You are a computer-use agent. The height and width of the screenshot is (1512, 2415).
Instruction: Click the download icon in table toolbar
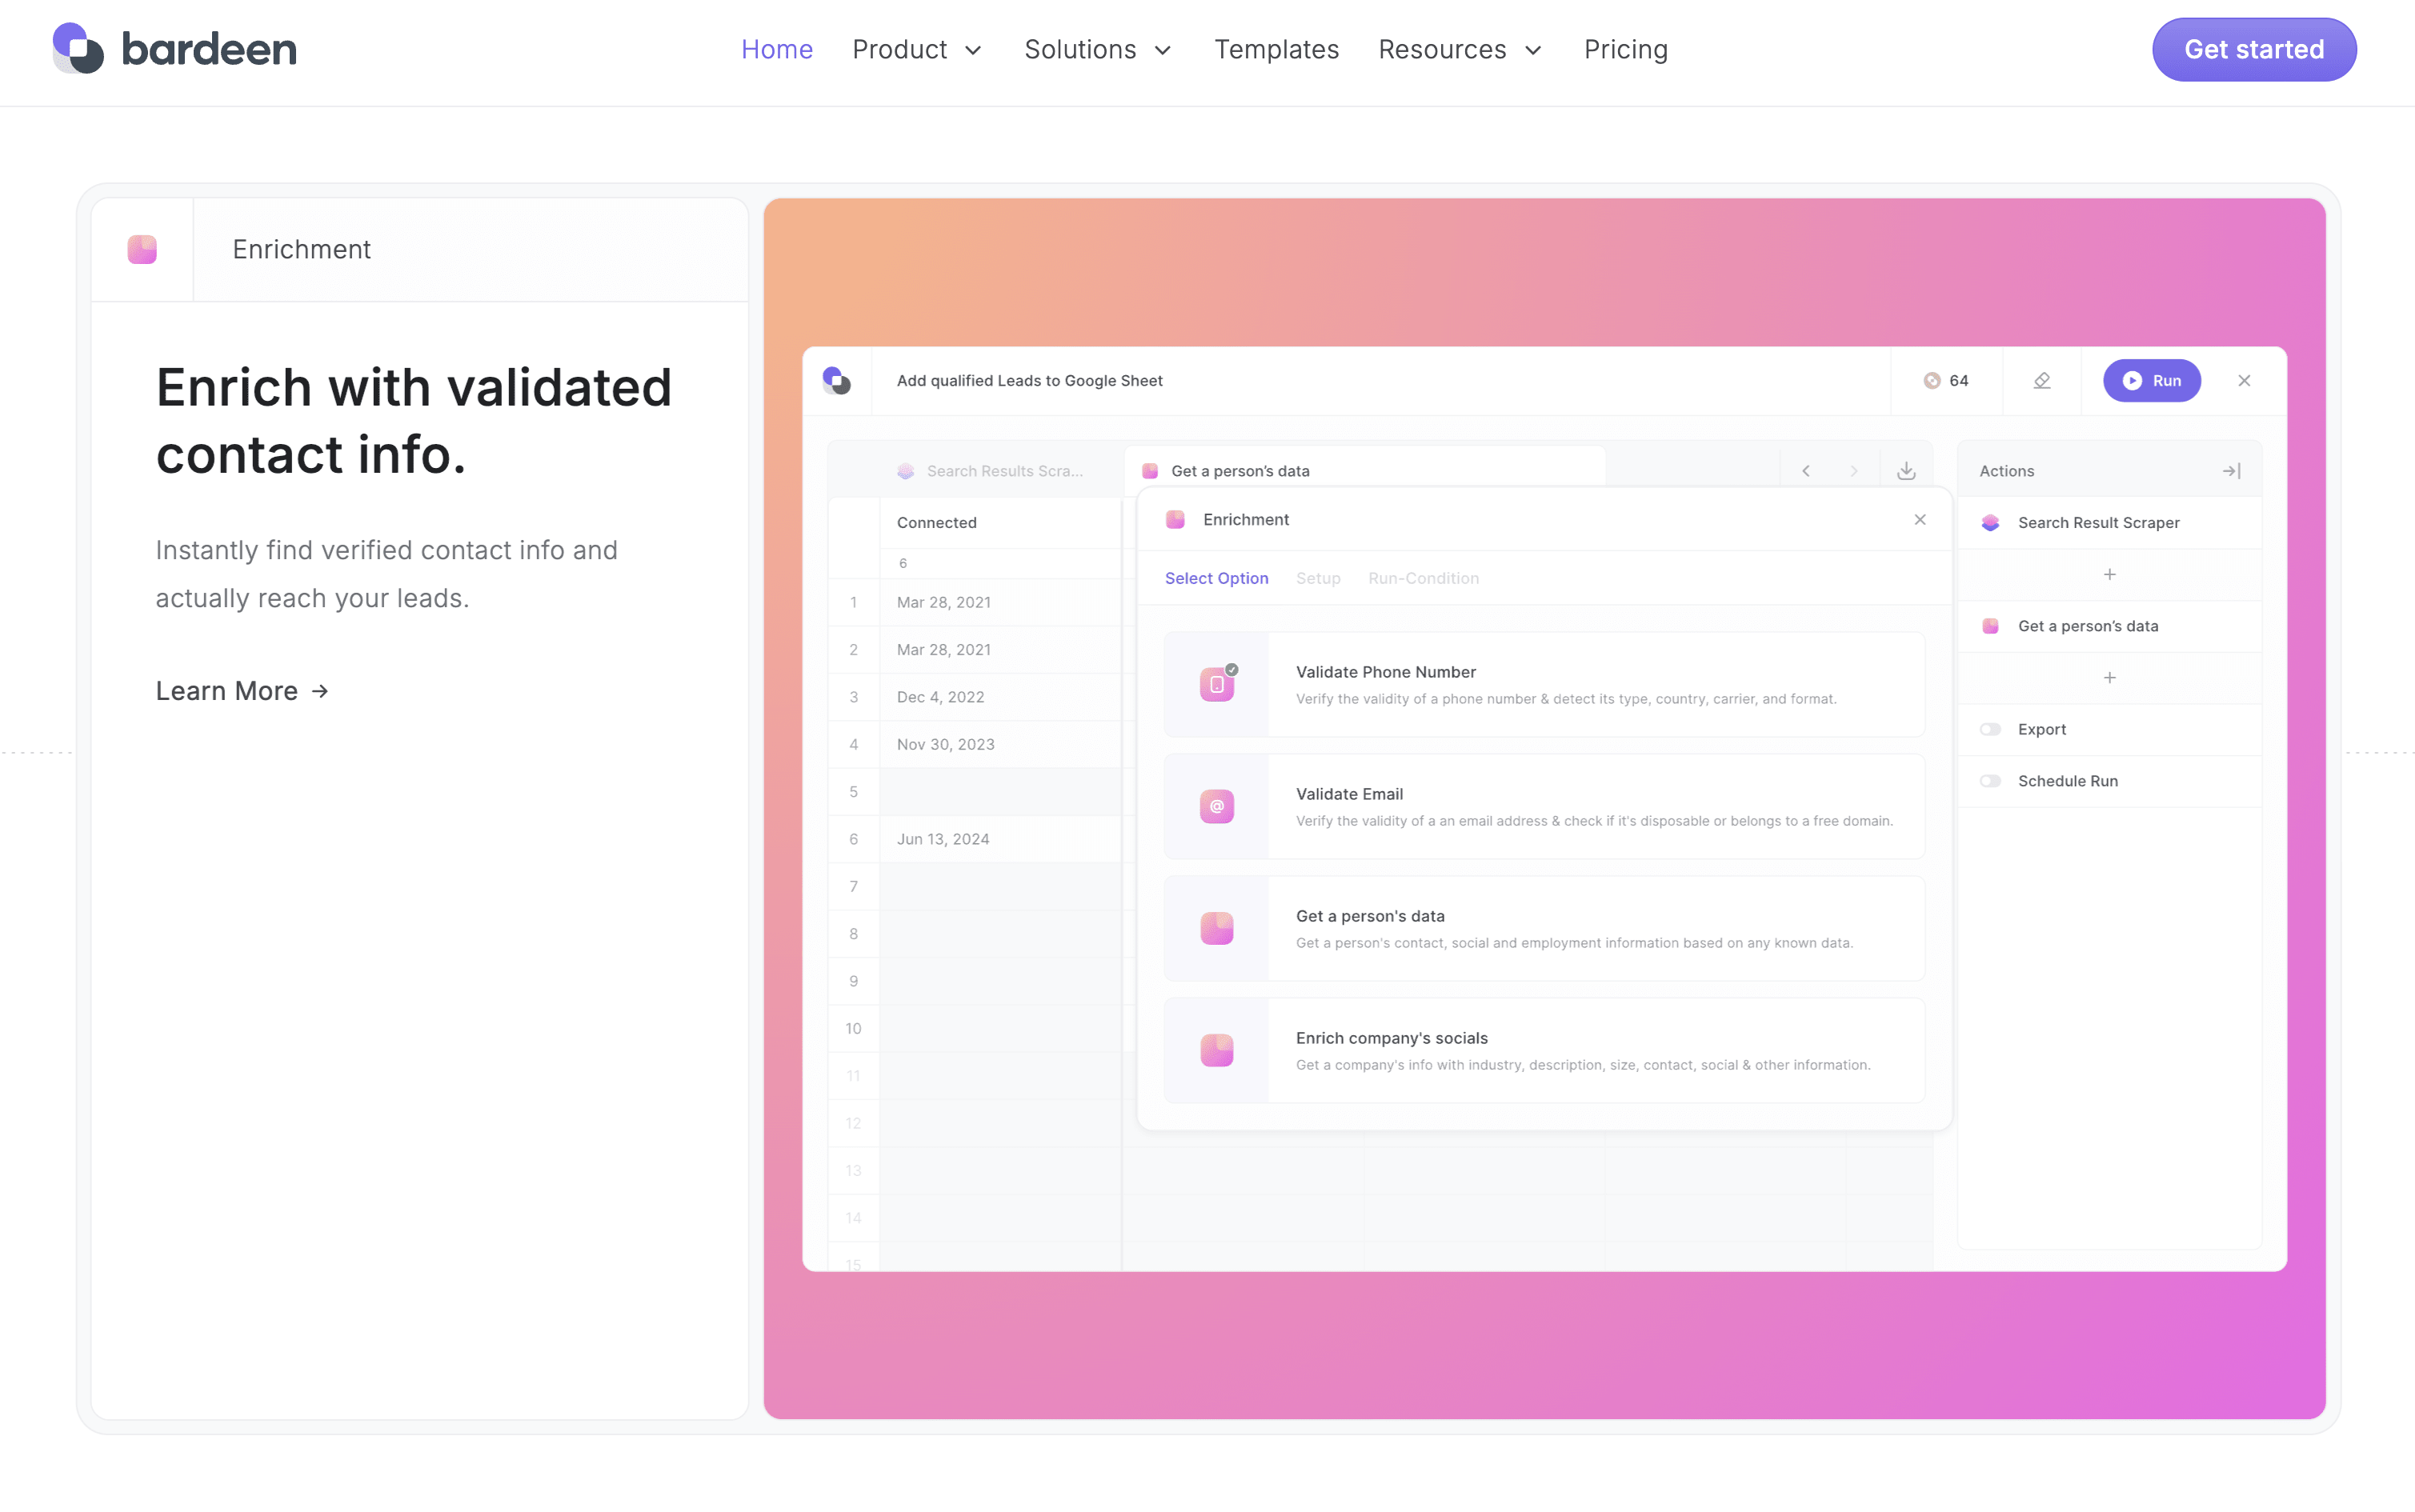point(1906,471)
